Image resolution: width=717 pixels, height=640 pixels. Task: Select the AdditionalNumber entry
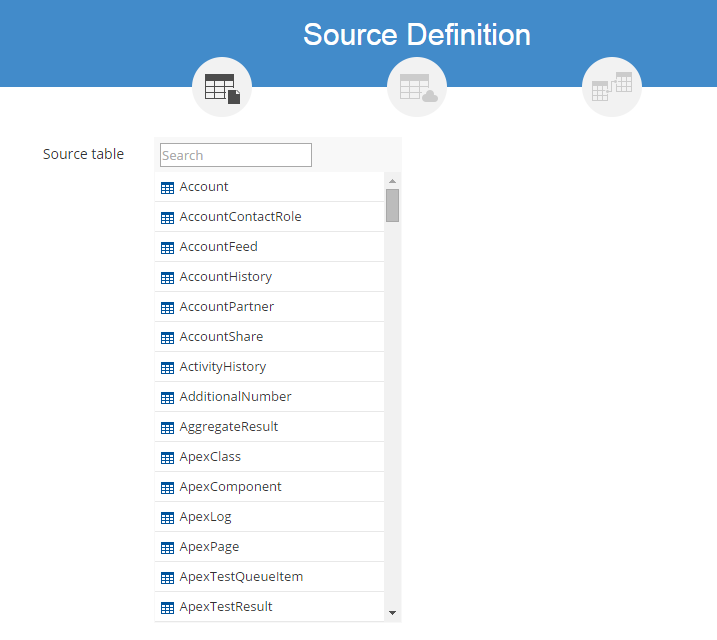coord(235,397)
